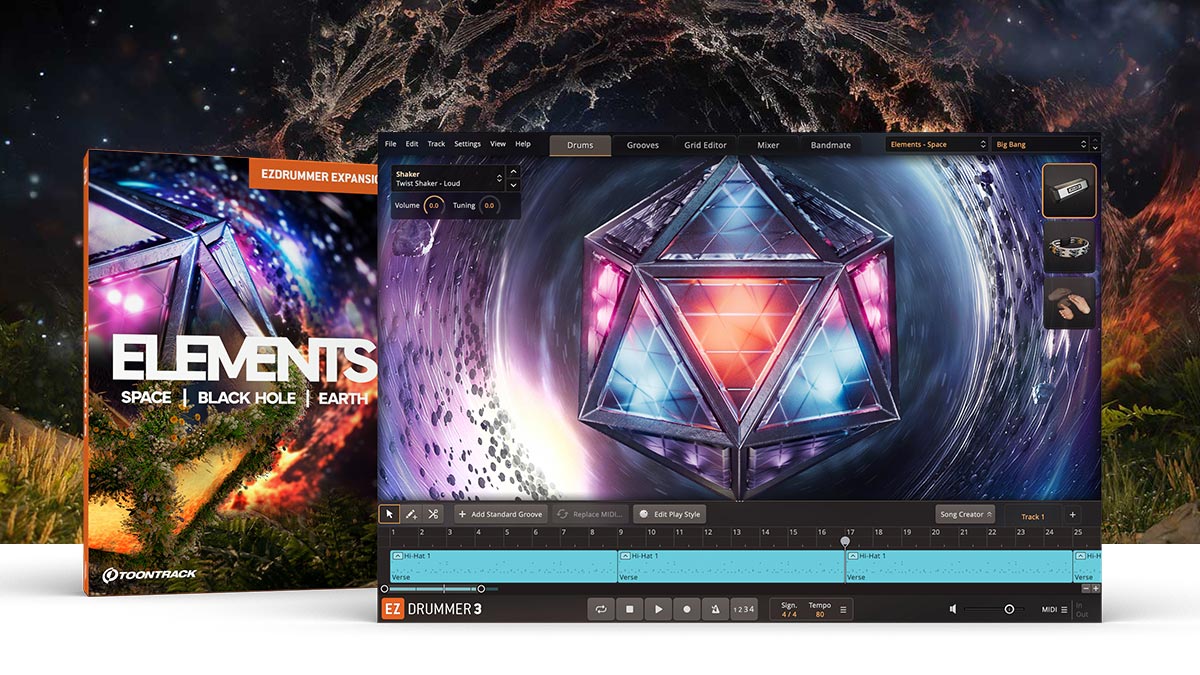
Task: Open the Sign/Tempo hamburger menu
Action: coord(843,609)
